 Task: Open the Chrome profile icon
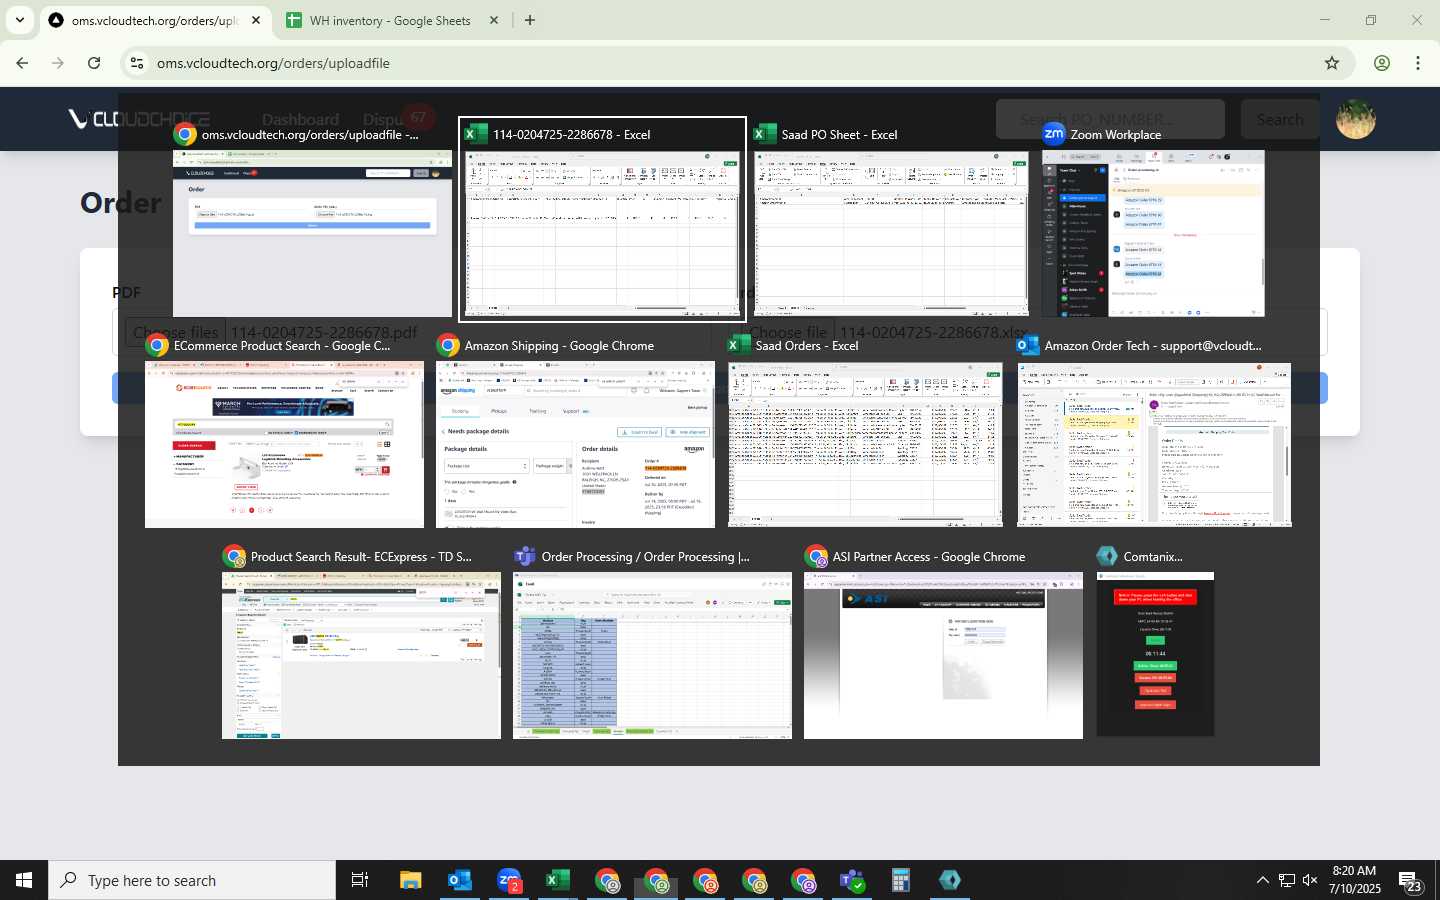pos(1382,63)
